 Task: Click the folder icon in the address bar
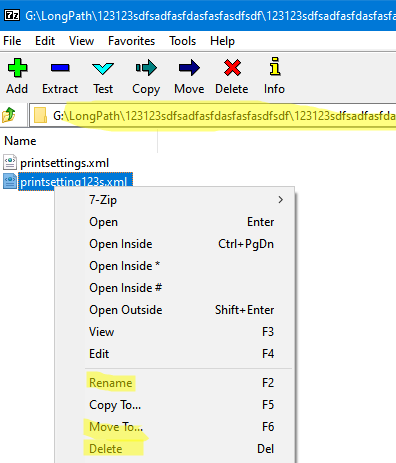pyautogui.click(x=40, y=115)
